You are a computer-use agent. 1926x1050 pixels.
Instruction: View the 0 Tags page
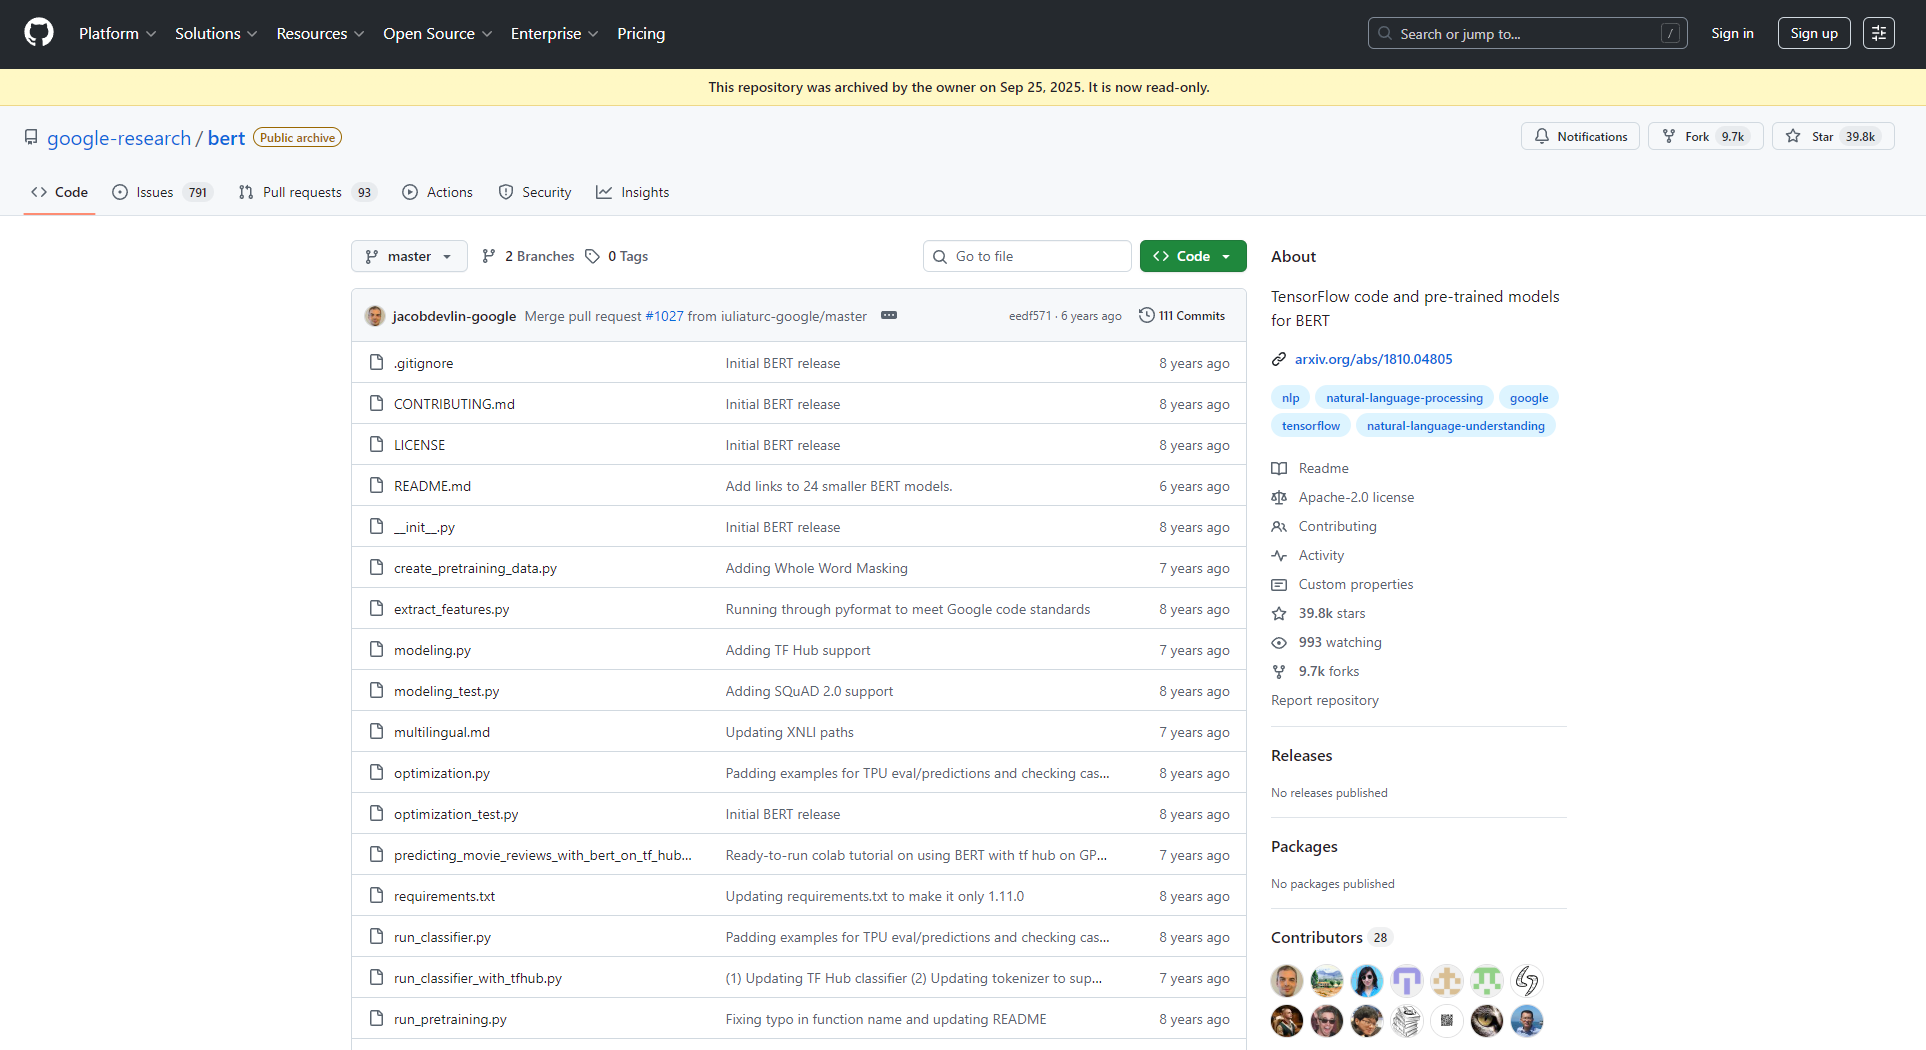617,256
